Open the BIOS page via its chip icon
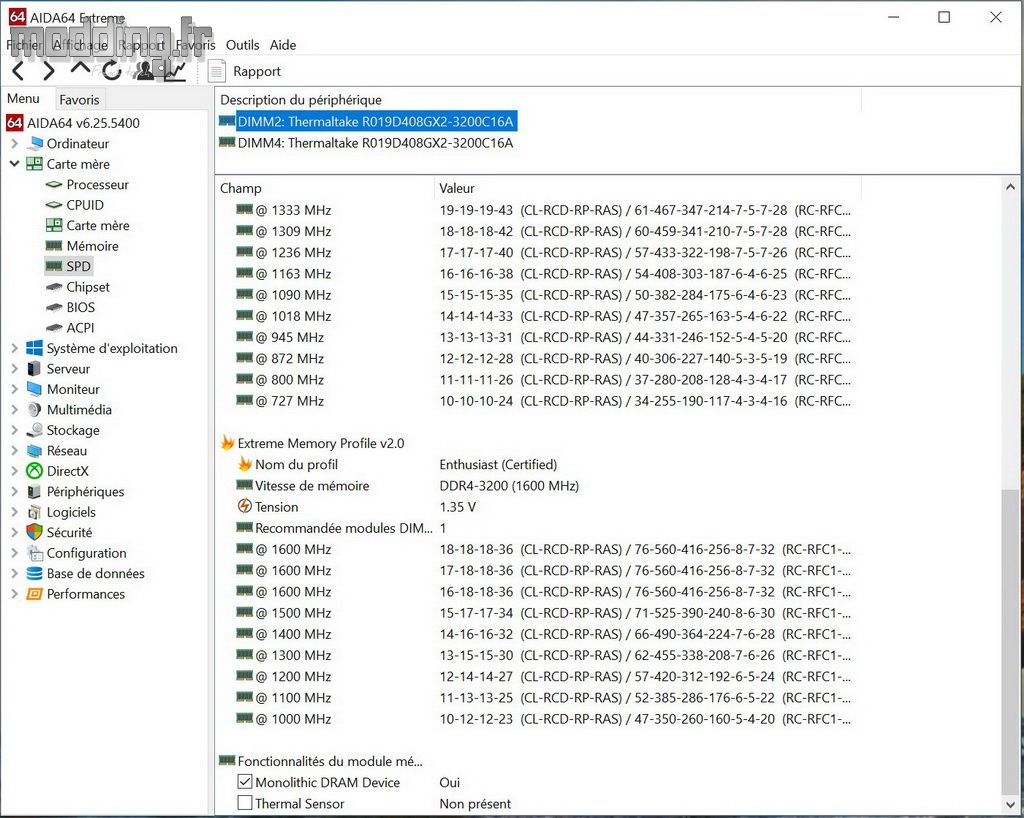1024x818 pixels. coord(54,307)
